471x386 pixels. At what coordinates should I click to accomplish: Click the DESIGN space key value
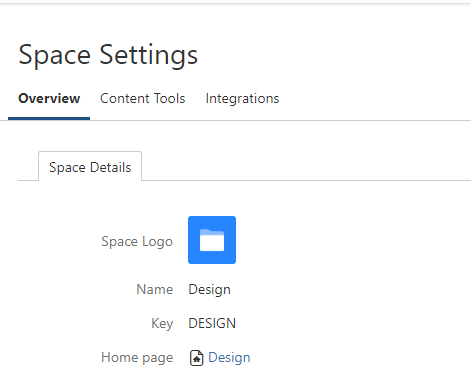pyautogui.click(x=212, y=323)
